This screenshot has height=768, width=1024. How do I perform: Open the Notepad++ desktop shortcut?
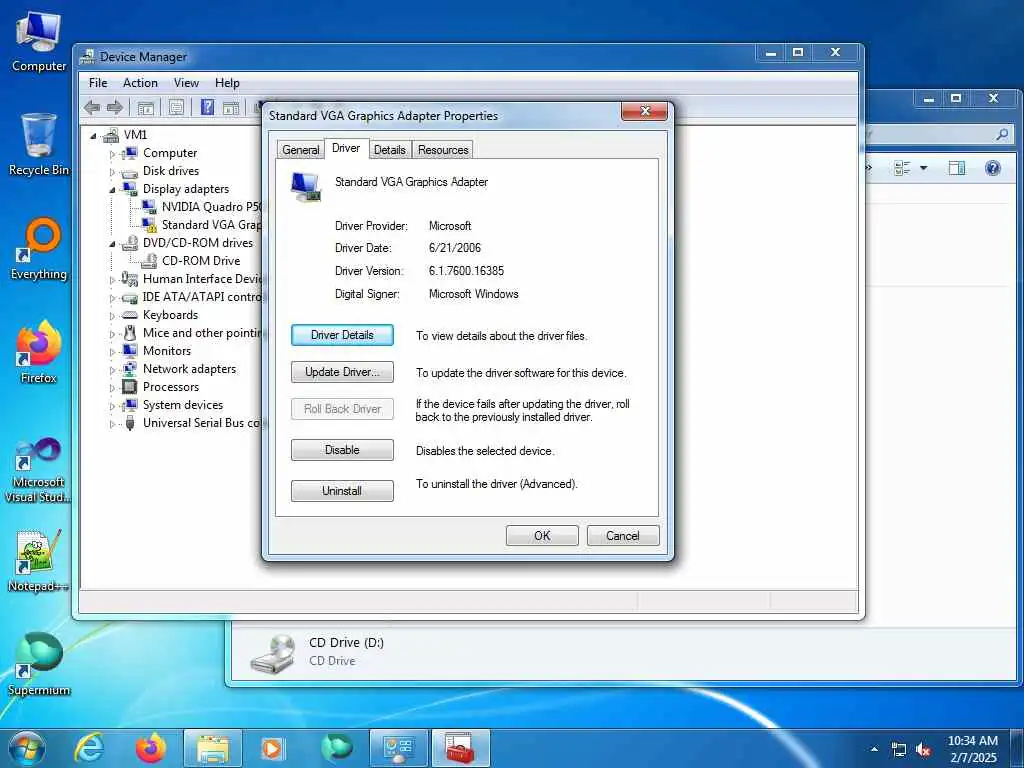pos(39,560)
